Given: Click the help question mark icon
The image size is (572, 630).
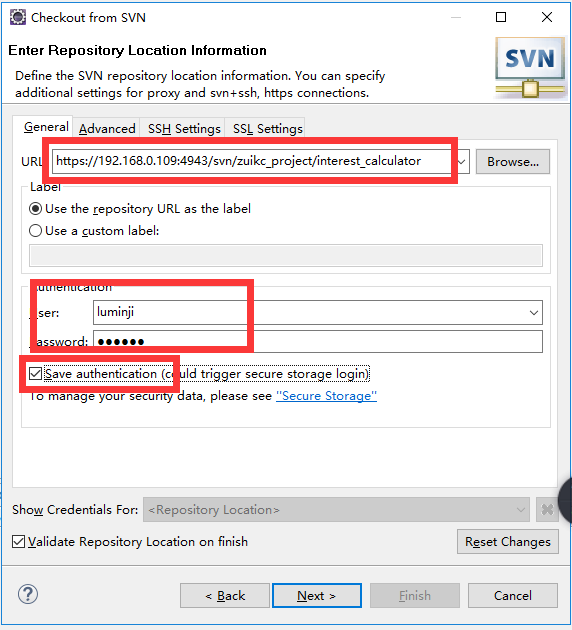Looking at the screenshot, I should click(28, 594).
